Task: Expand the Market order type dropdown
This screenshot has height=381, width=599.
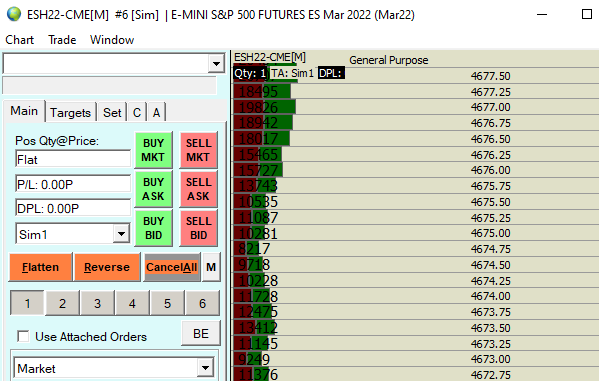Action: 206,368
